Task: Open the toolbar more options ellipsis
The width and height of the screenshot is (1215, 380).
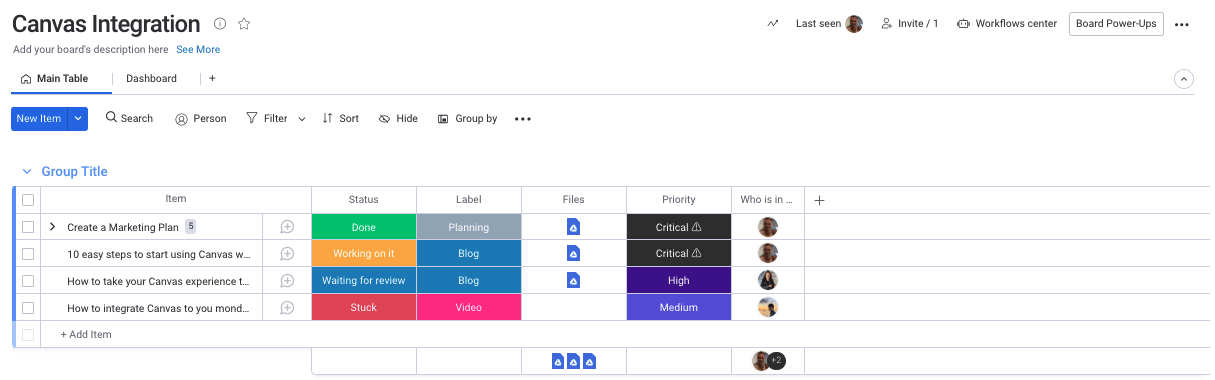Action: click(523, 119)
